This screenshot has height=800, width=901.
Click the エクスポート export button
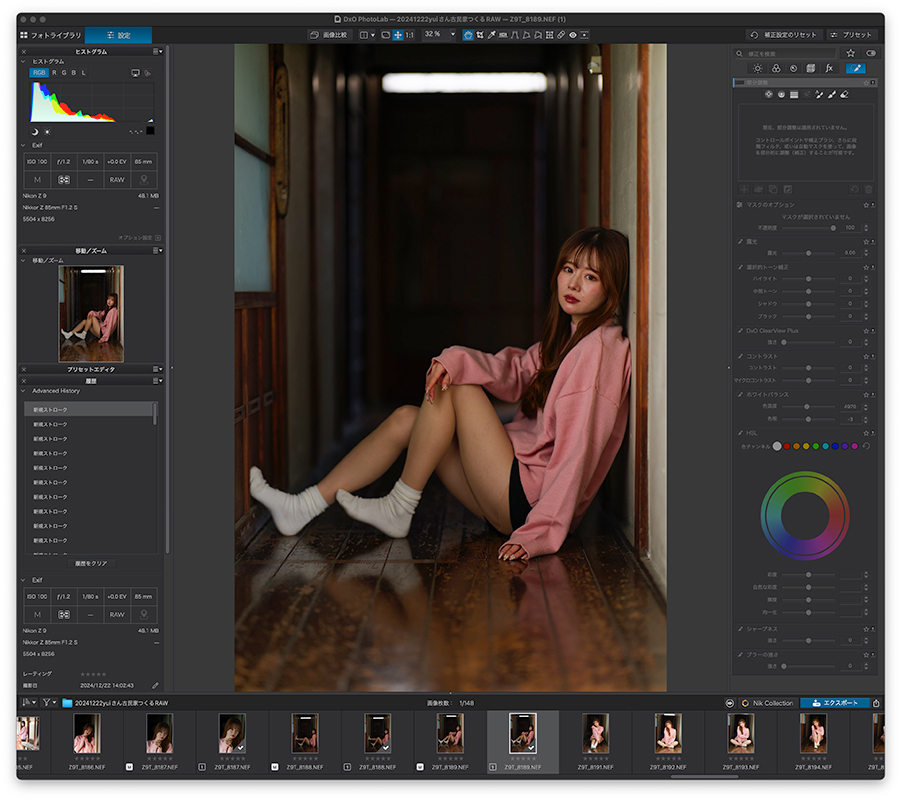click(835, 703)
